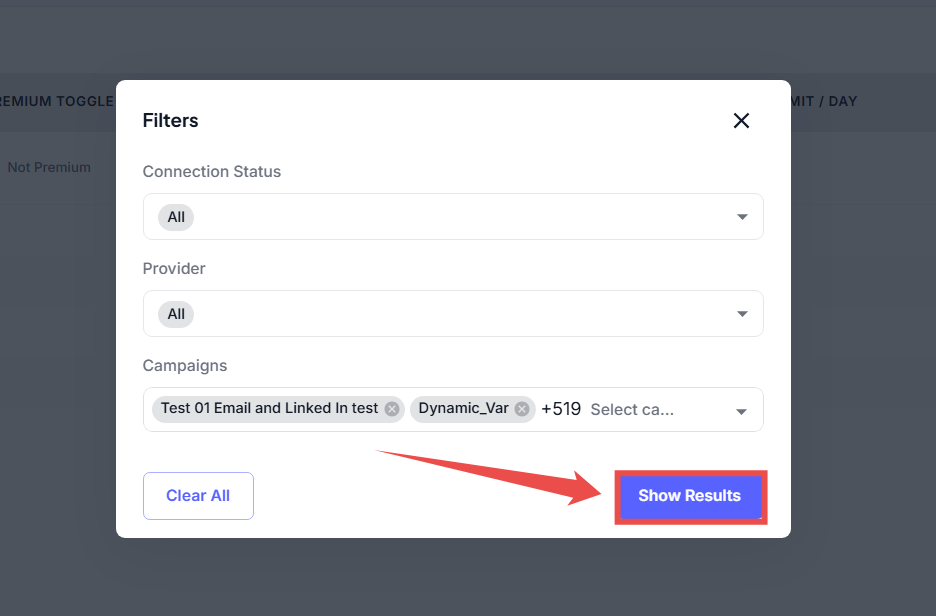Close the Filters dialog with X
The width and height of the screenshot is (936, 616).
(741, 121)
